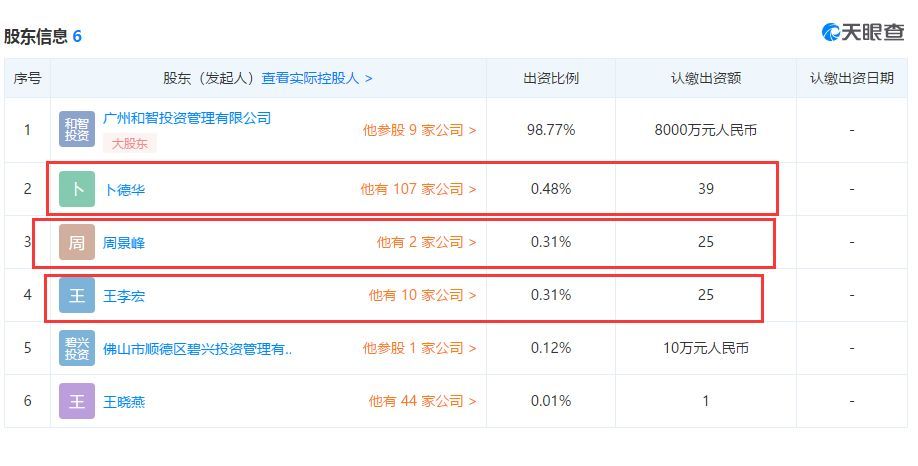Image resolution: width=918 pixels, height=466 pixels.
Task: Expand 他有 44 家公司 list
Action: coord(422,401)
